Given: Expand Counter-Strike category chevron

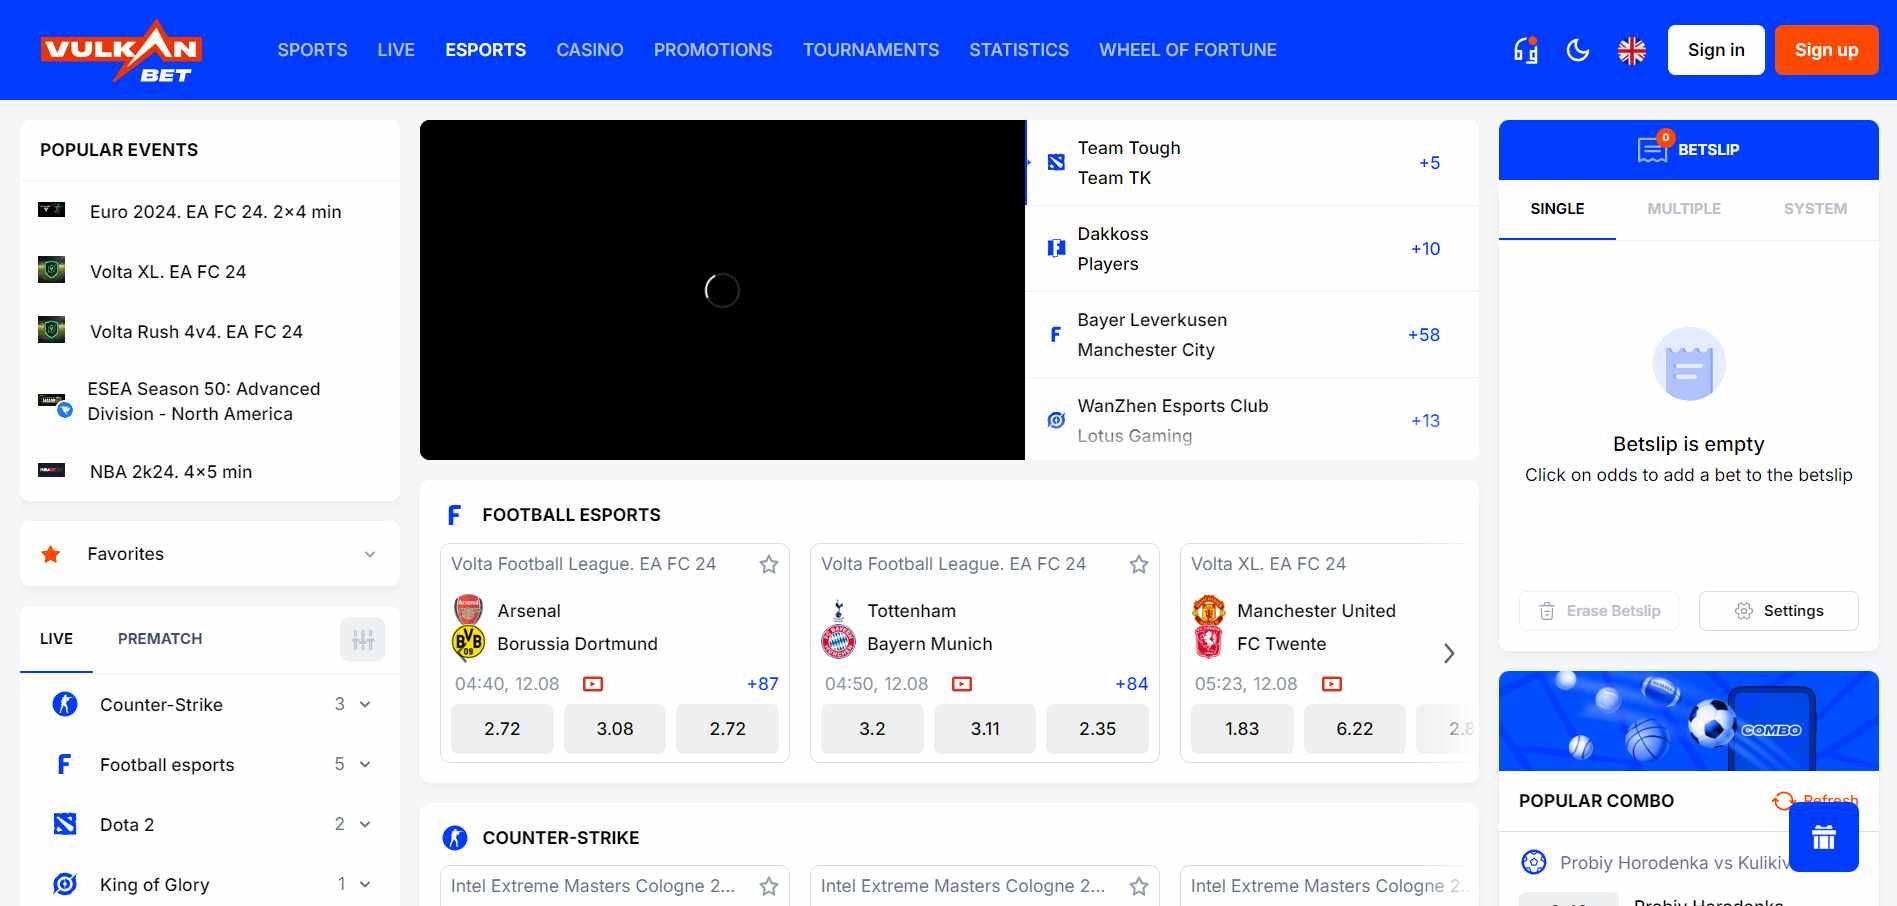Looking at the screenshot, I should 365,704.
